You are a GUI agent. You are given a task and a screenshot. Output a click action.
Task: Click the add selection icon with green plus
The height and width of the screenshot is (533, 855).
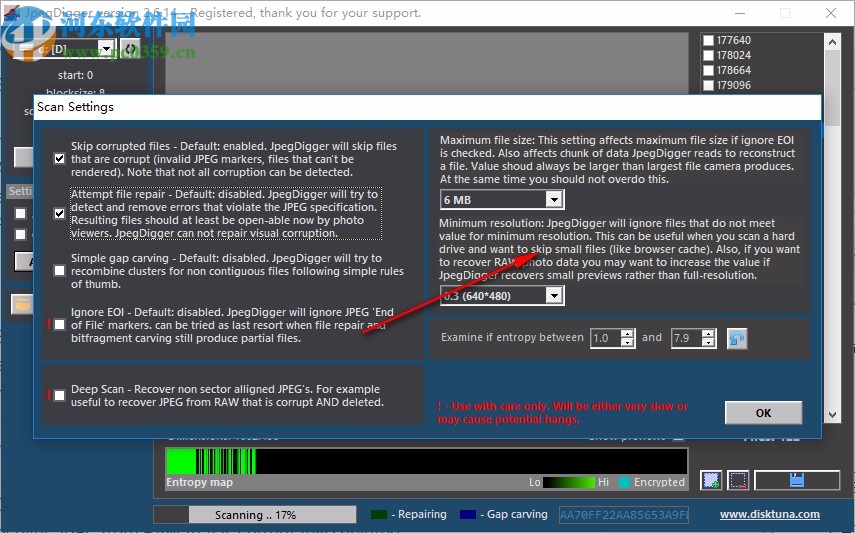click(711, 480)
